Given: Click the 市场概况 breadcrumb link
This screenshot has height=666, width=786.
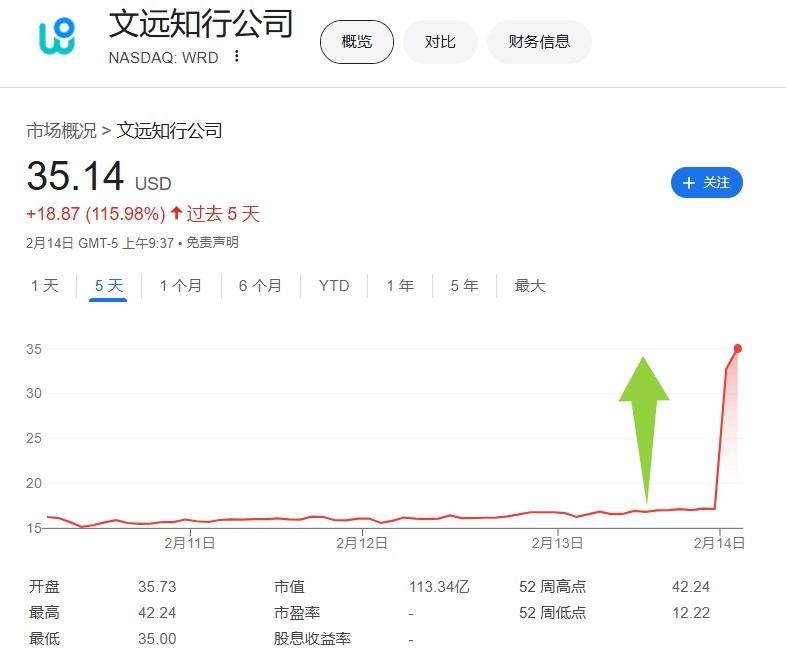Looking at the screenshot, I should [61, 131].
